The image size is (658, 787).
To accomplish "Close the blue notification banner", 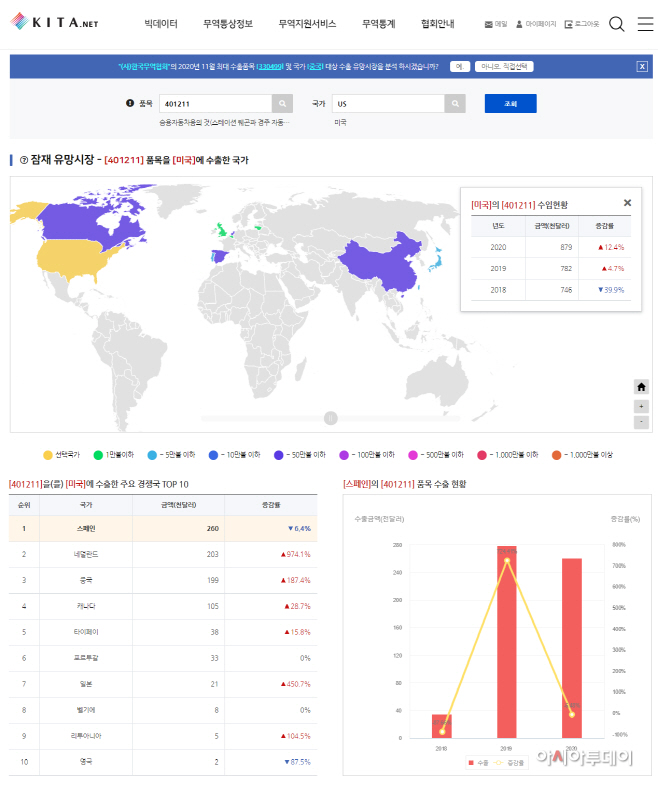I will (642, 66).
